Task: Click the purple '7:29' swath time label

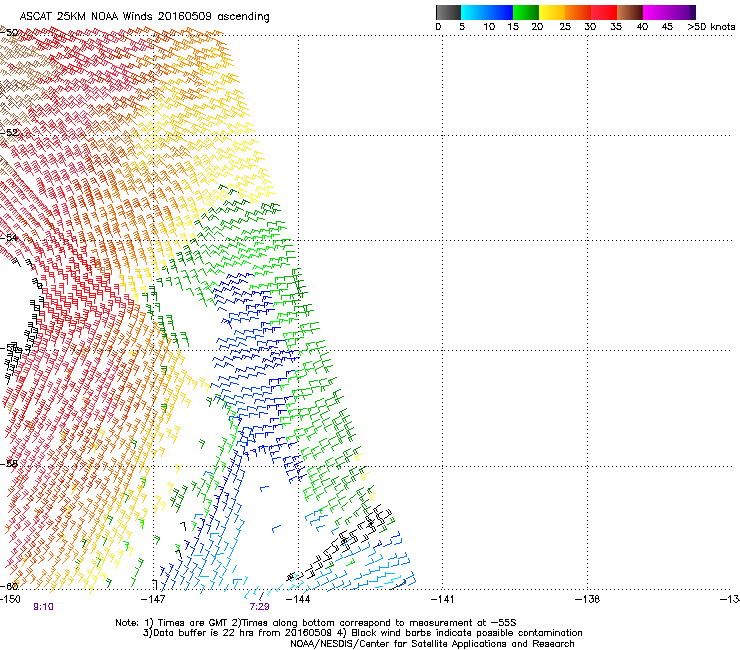Action: [x=259, y=607]
